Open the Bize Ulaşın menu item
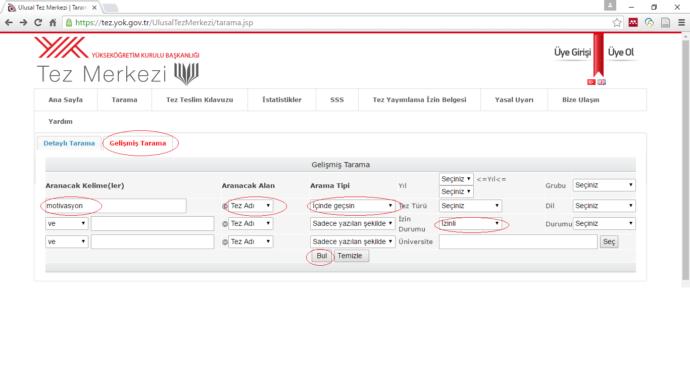This screenshot has width=690, height=388. click(x=580, y=100)
